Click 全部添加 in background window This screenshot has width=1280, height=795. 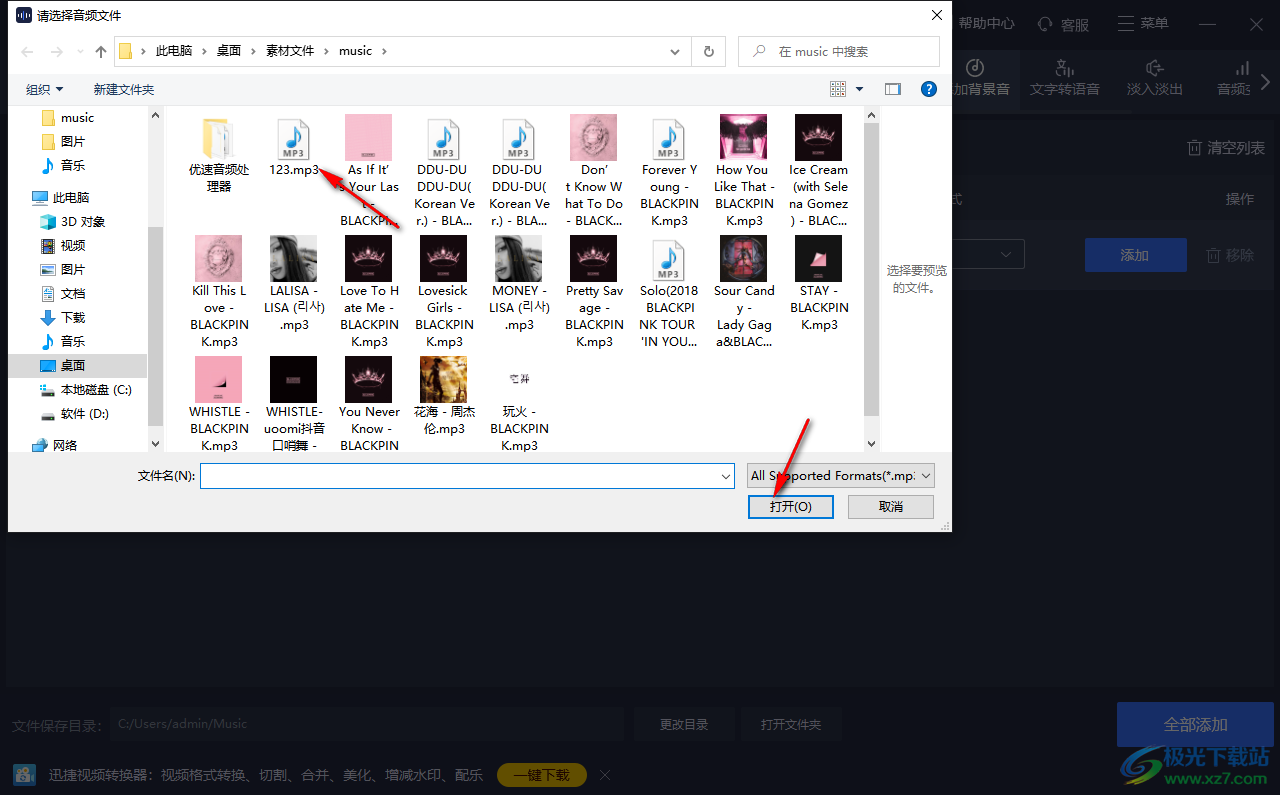click(x=1195, y=724)
